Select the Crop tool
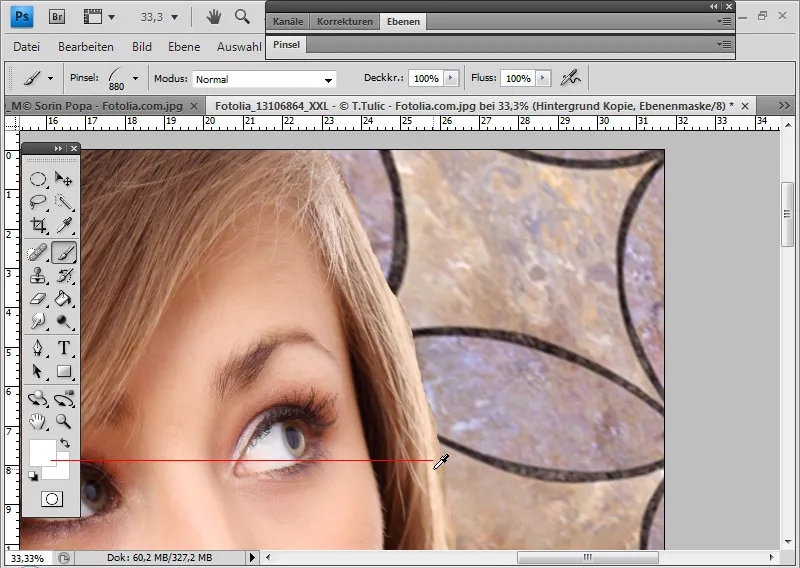This screenshot has width=800, height=568. point(38,225)
